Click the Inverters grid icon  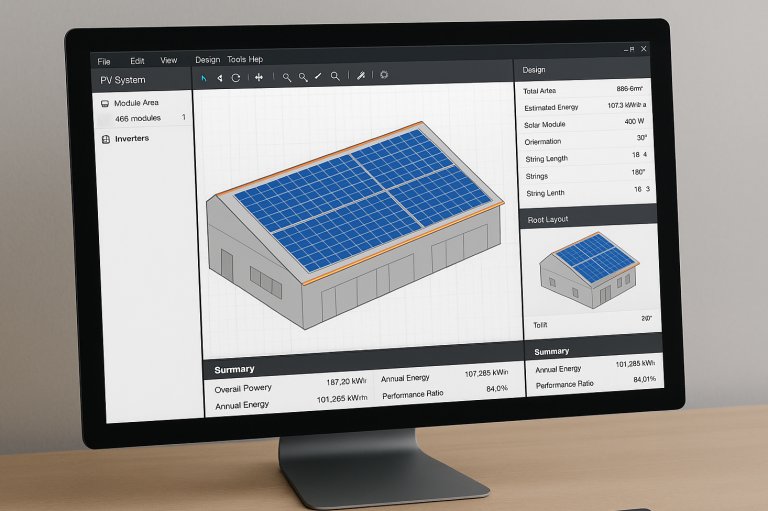(x=105, y=139)
